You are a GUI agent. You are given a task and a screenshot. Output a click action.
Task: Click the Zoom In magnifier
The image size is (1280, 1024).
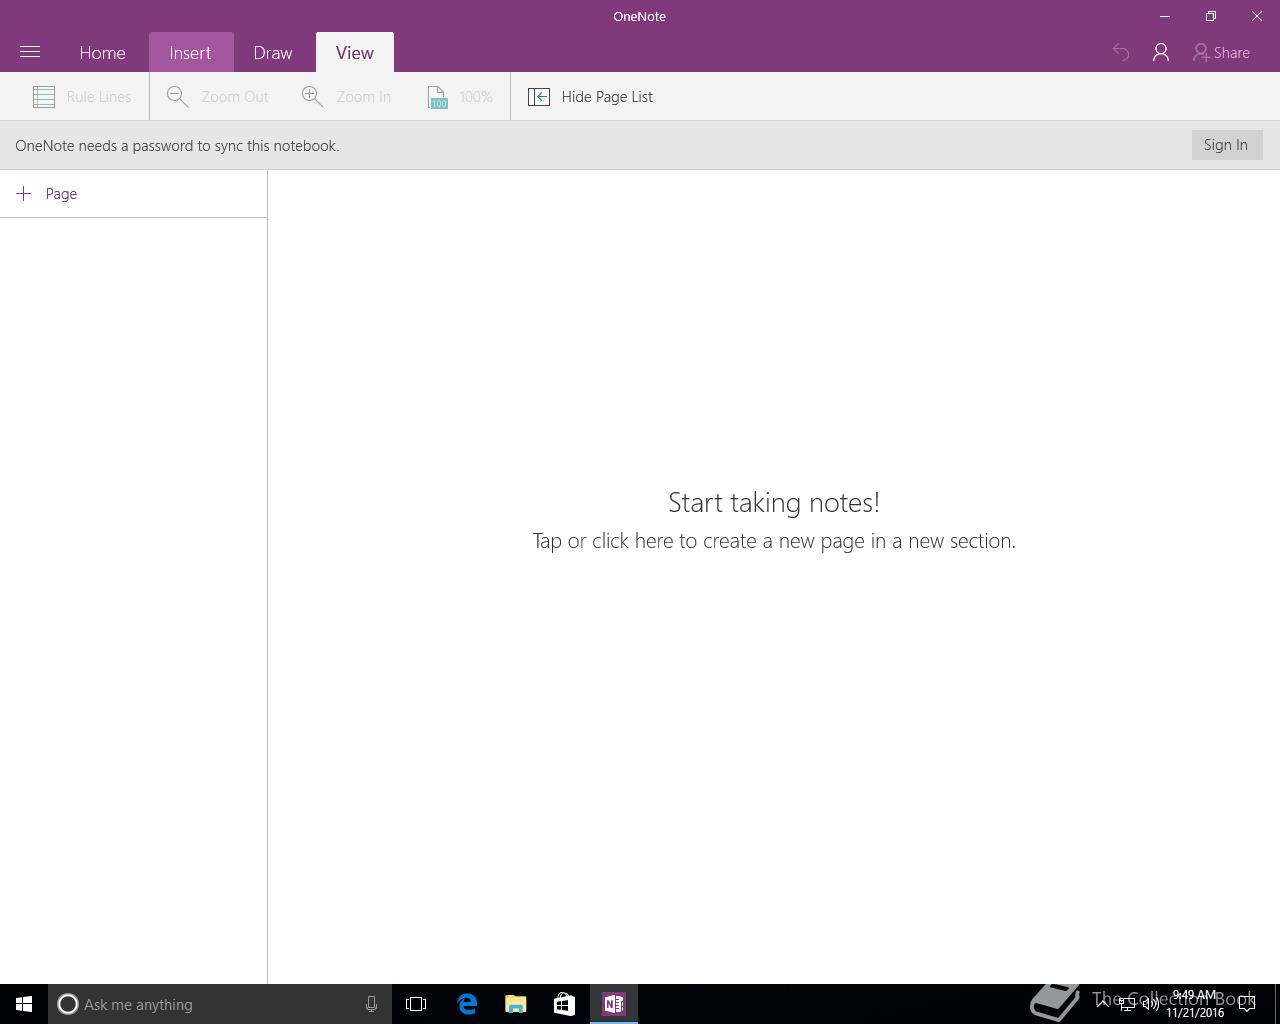click(x=346, y=97)
